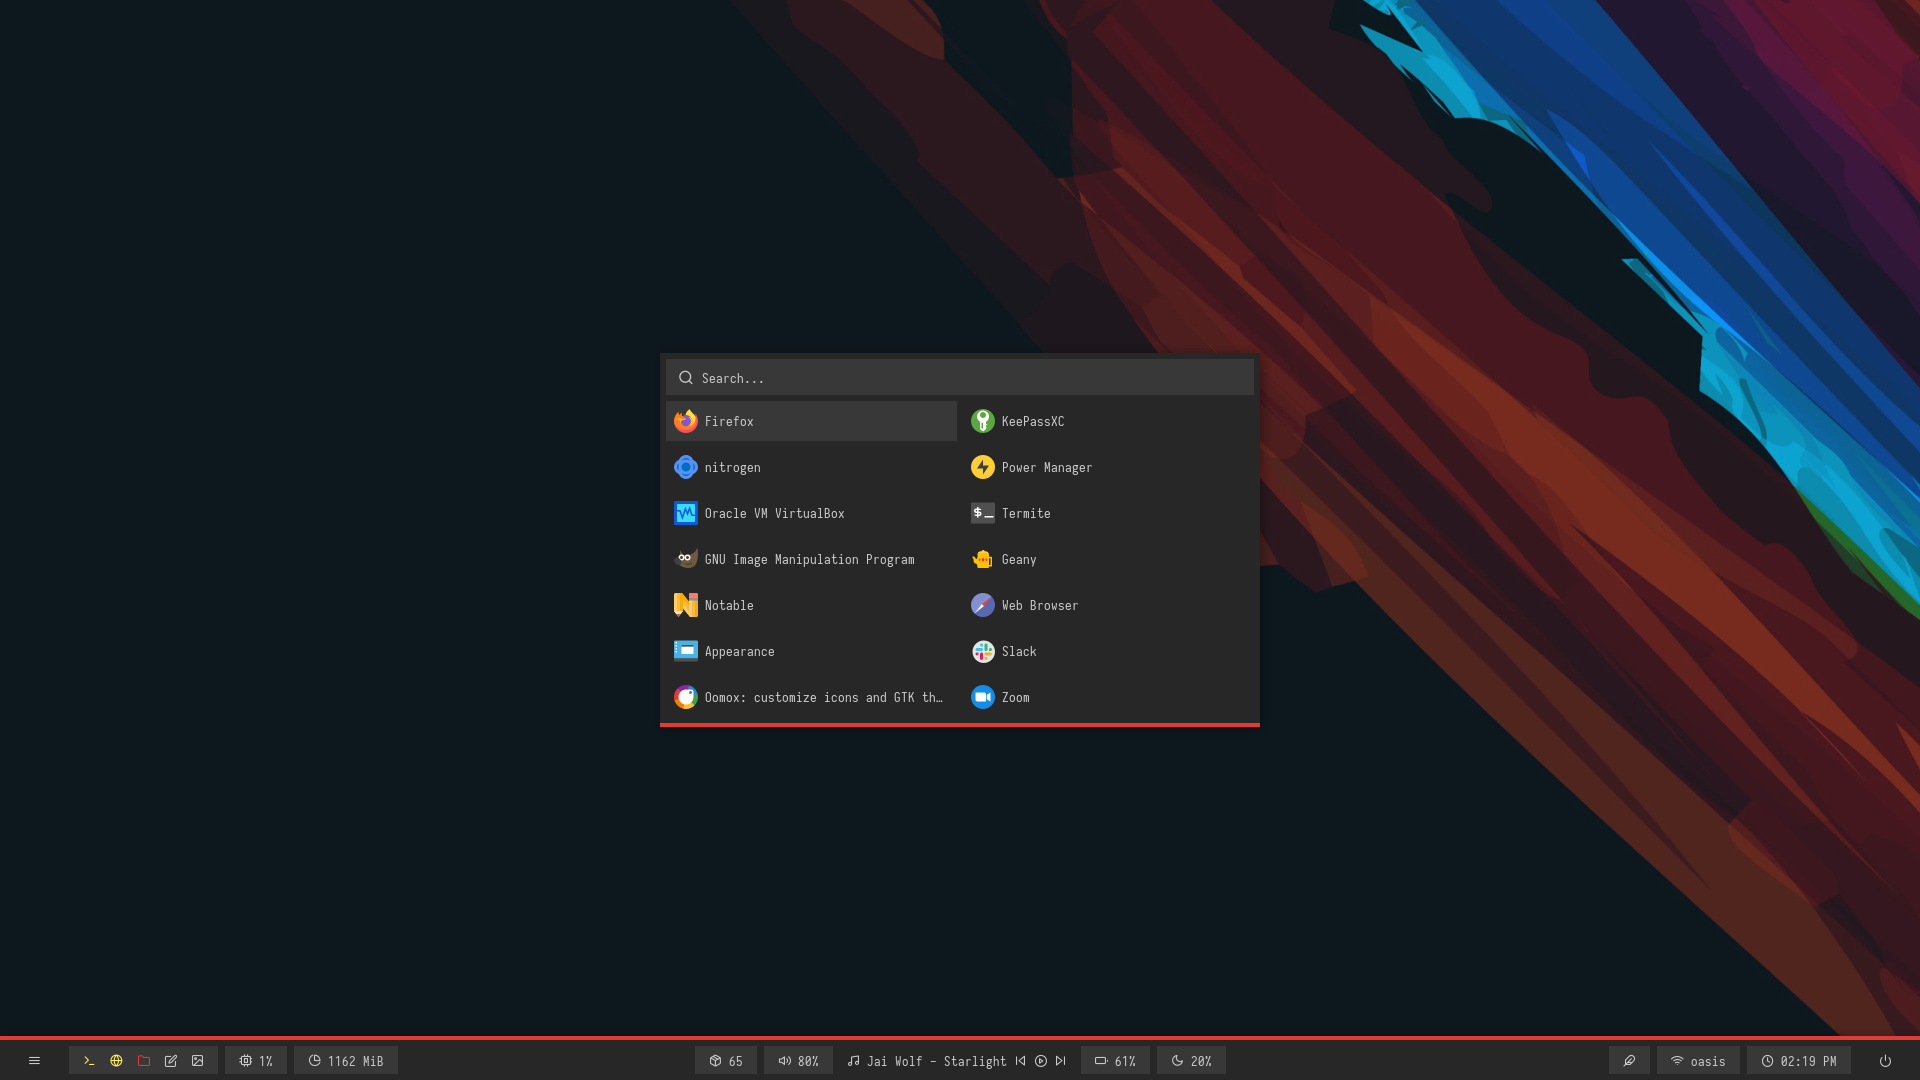The image size is (1920, 1080).
Task: Open the file manager folder icon in the bar
Action: (x=144, y=1061)
